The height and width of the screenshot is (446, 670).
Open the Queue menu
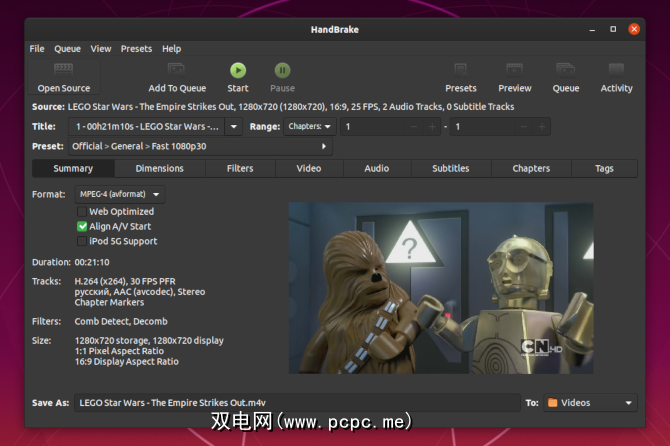[x=67, y=49]
